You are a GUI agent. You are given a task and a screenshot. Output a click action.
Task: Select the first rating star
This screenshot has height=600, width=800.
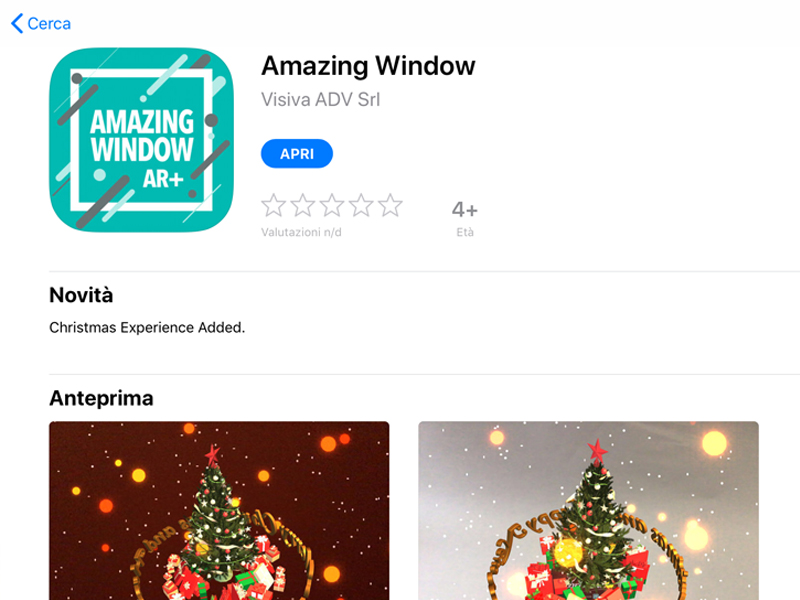273,205
